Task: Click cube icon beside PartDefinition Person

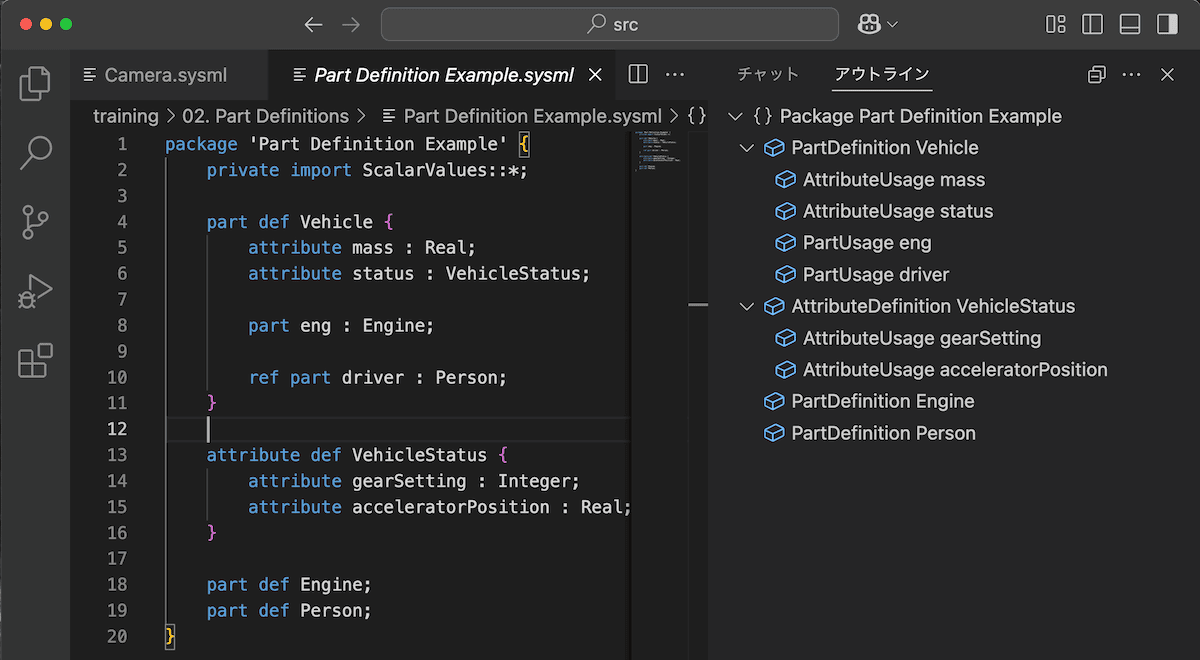Action: click(774, 433)
